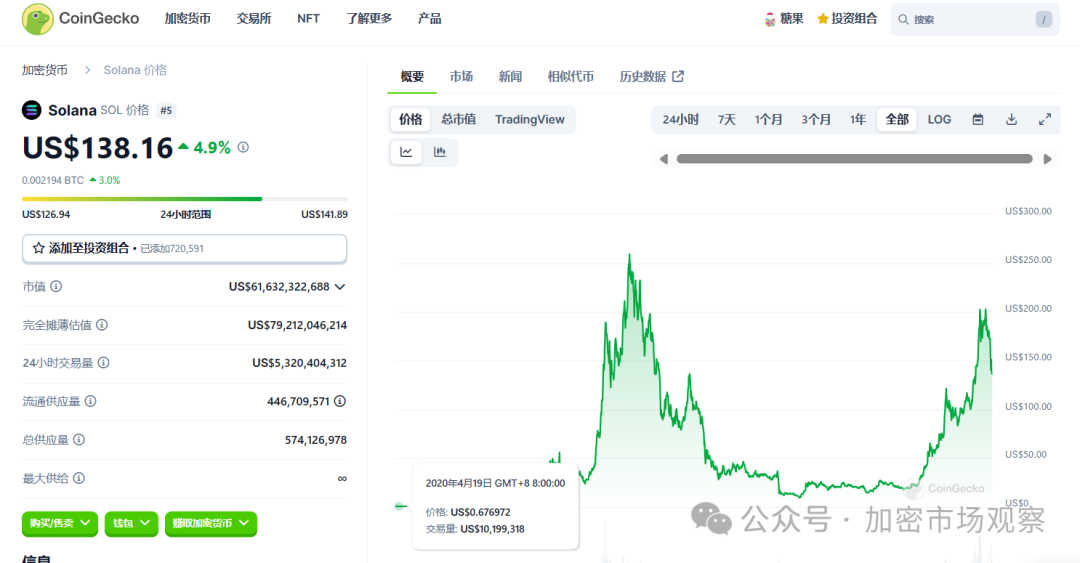
Task: Select the 1年 time range
Action: pos(858,119)
